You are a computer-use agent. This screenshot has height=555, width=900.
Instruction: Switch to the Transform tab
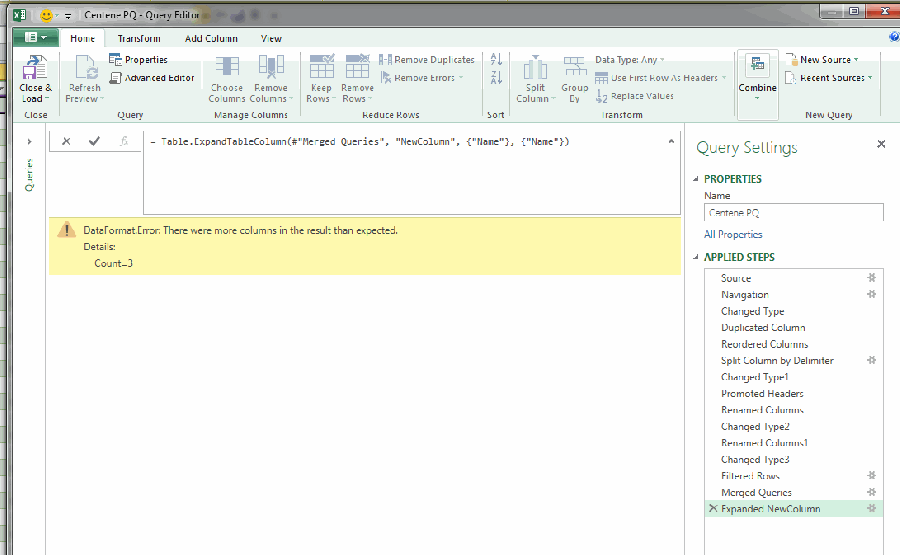139,38
